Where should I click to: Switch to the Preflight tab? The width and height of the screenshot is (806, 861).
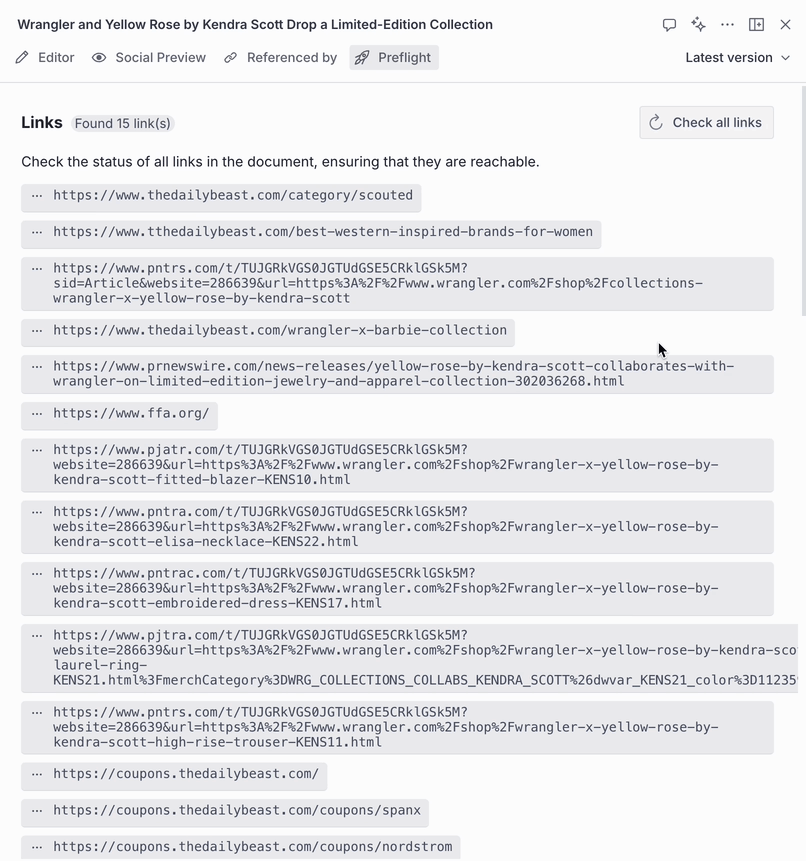click(x=393, y=58)
